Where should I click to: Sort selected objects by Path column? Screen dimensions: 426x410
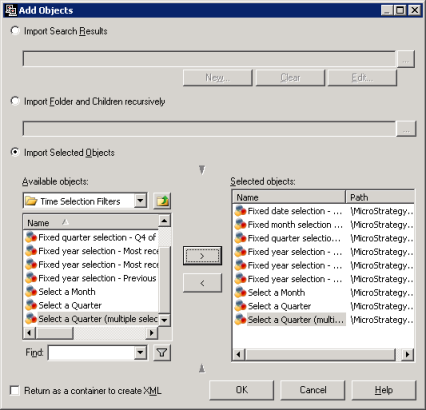point(380,197)
